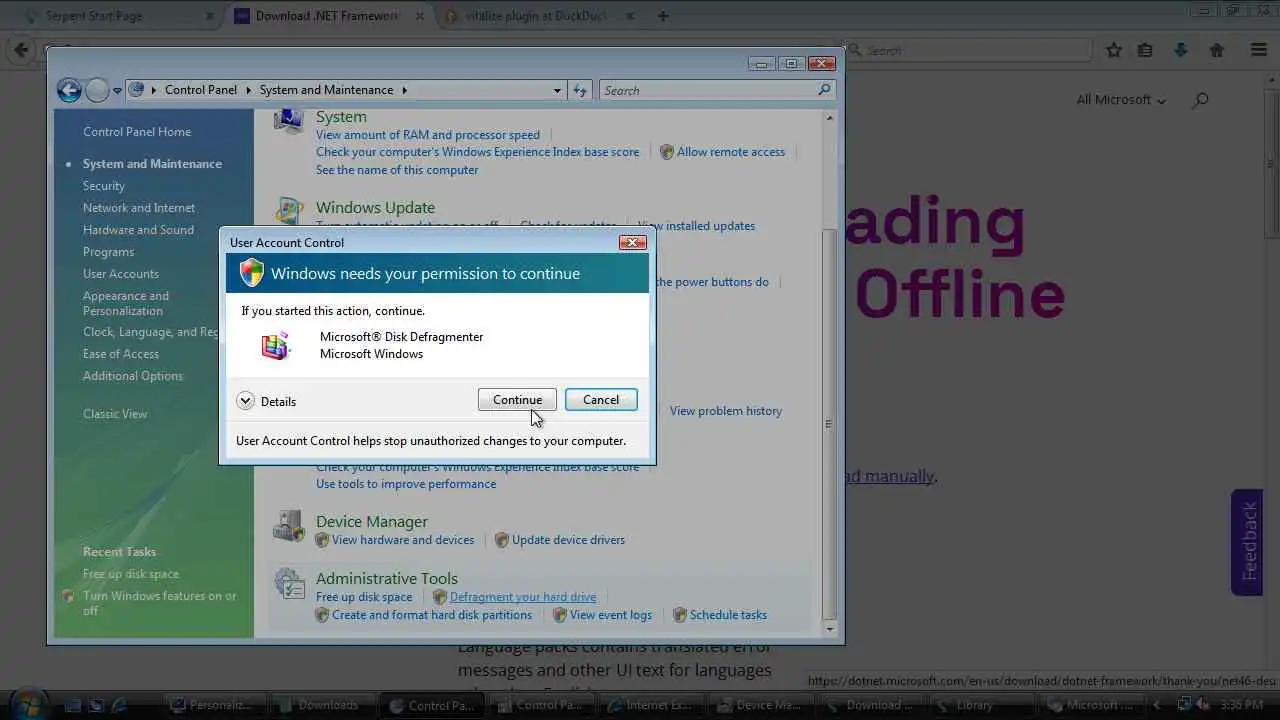Image resolution: width=1280 pixels, height=720 pixels.
Task: Click the Device Manager icon
Action: 289,526
